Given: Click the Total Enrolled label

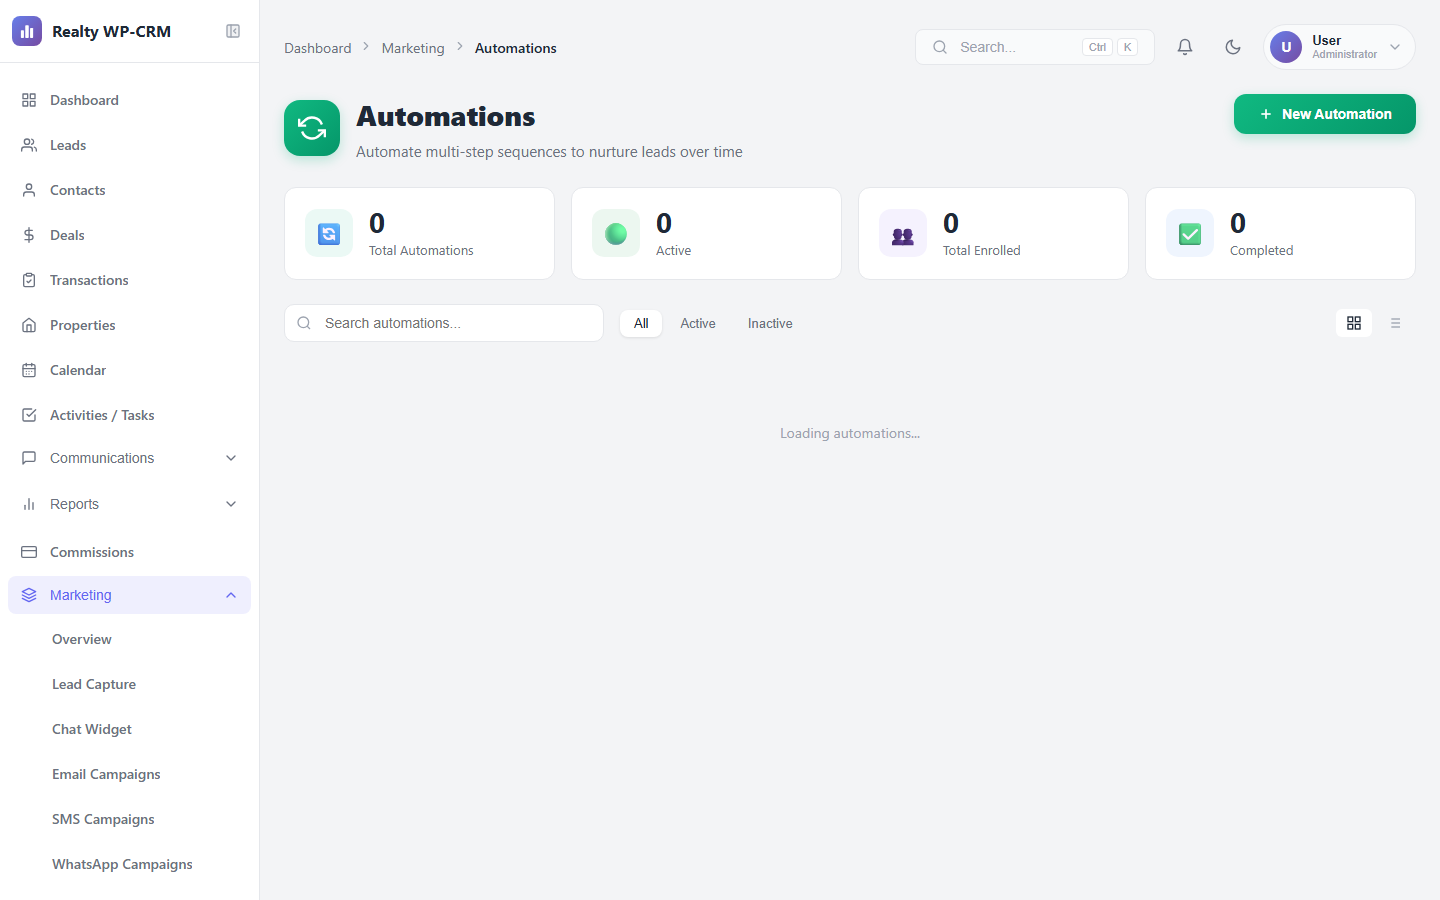Looking at the screenshot, I should [x=982, y=251].
